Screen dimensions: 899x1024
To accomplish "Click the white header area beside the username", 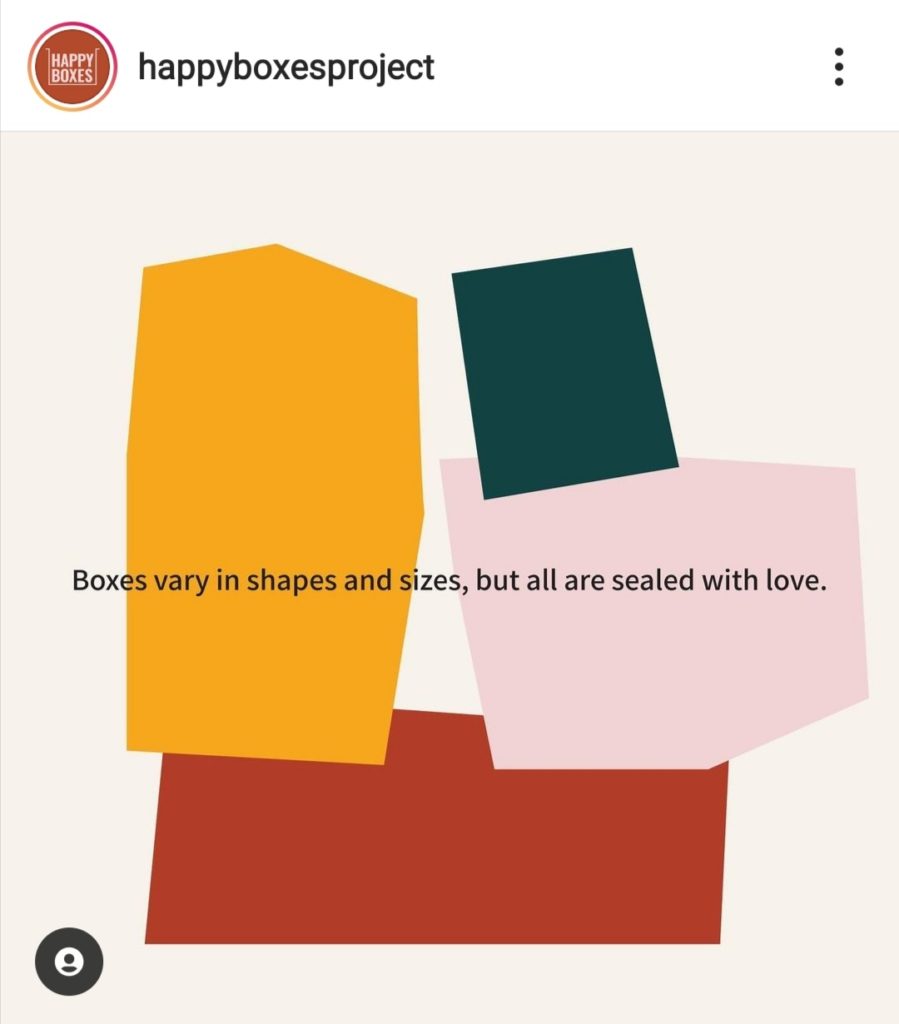I will click(627, 67).
